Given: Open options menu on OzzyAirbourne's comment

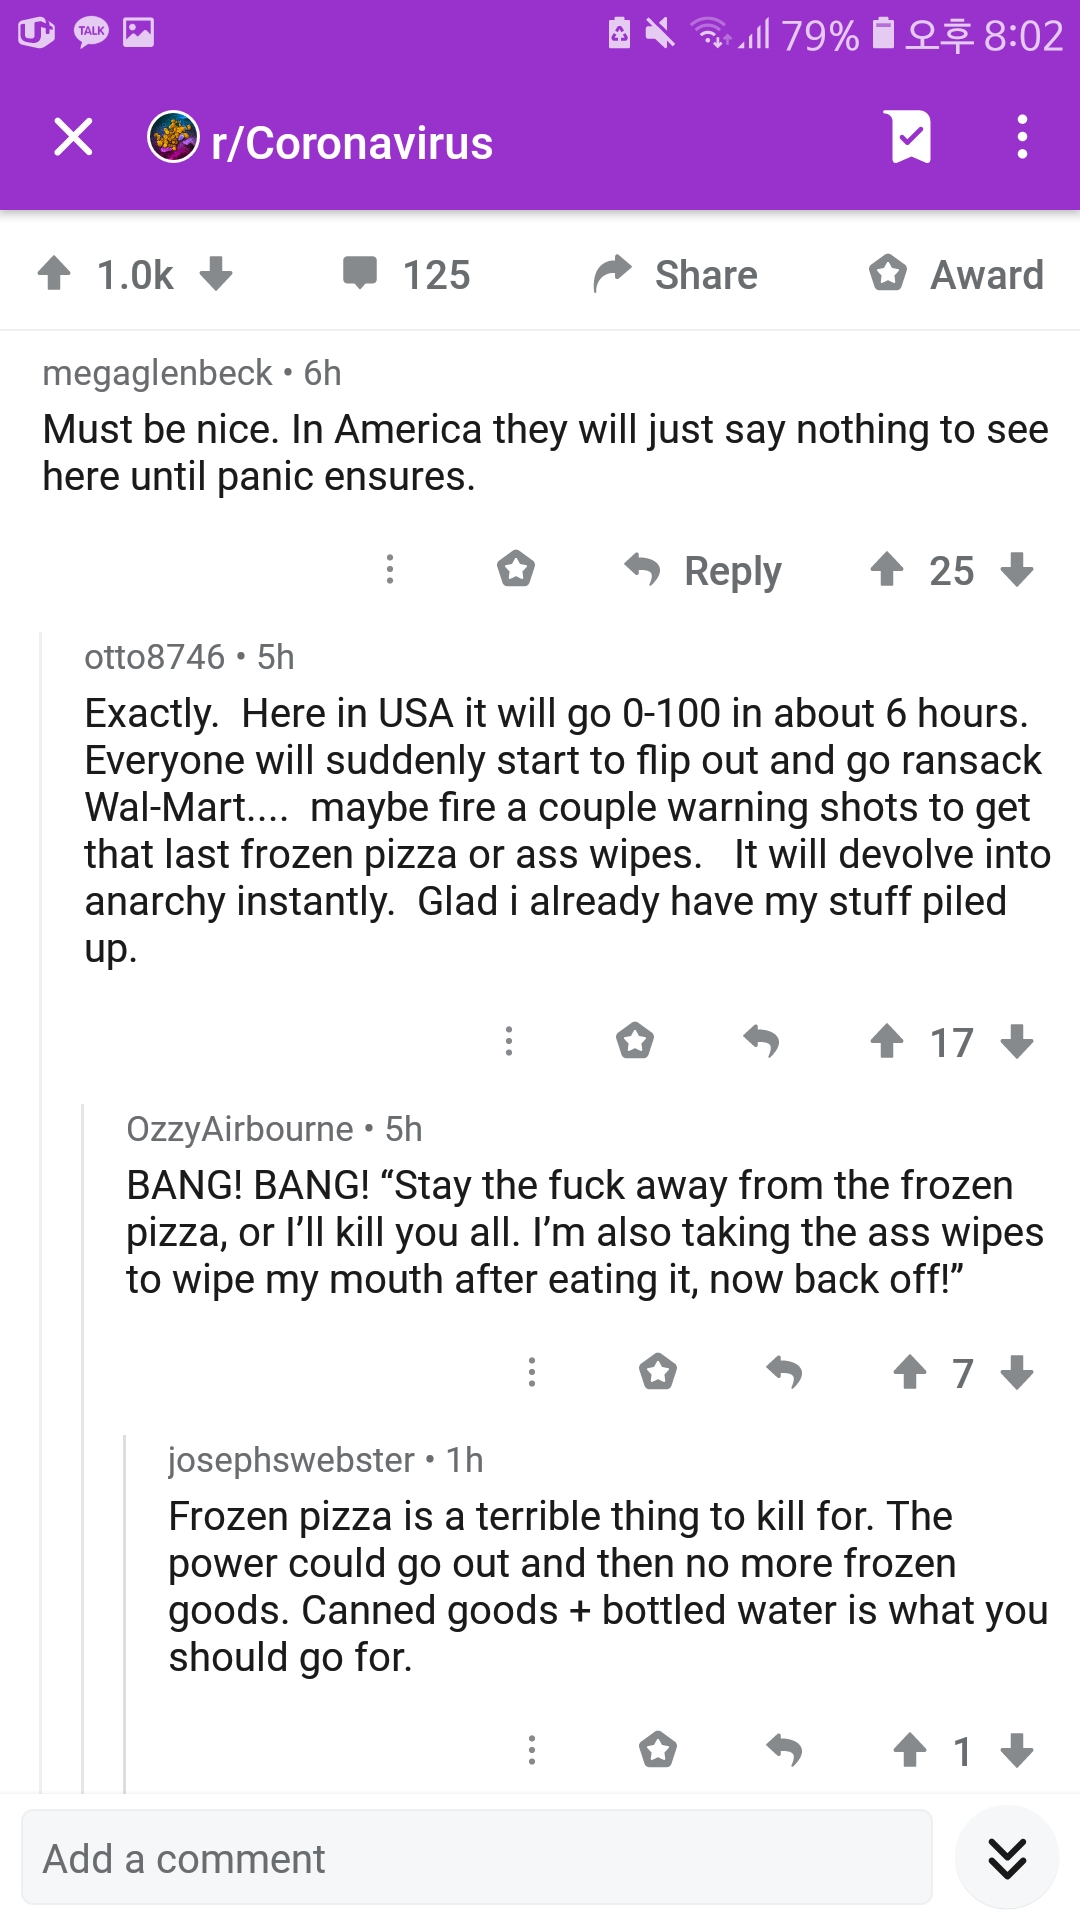Looking at the screenshot, I should pos(532,1372).
